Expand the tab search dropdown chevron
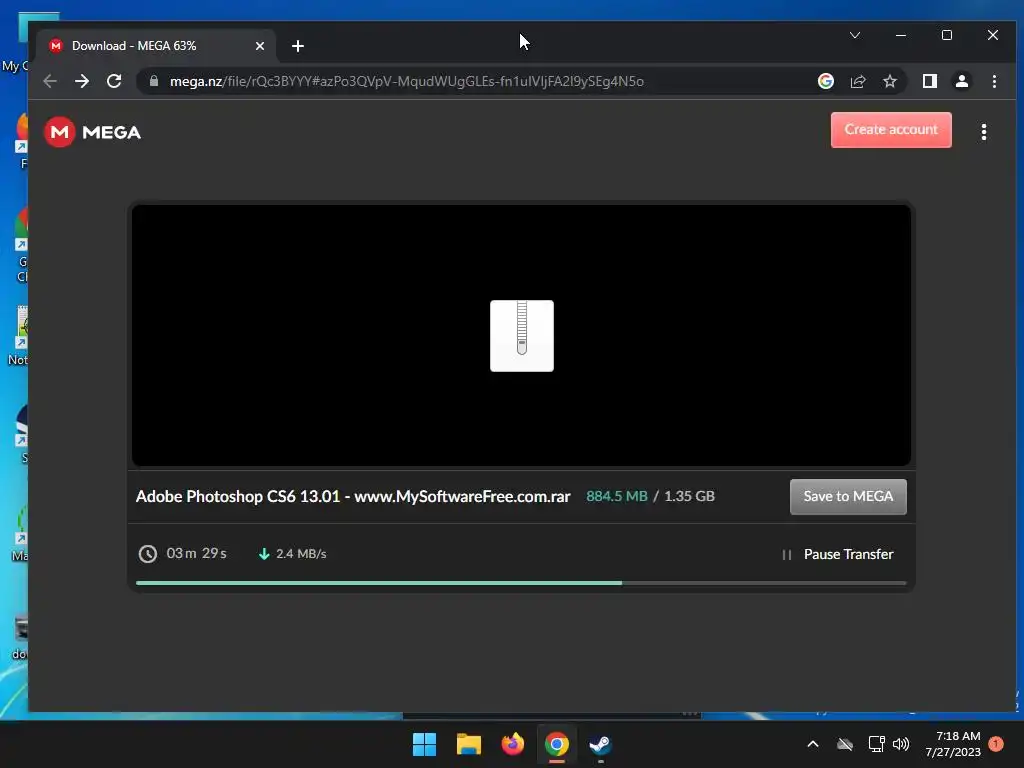Viewport: 1024px width, 768px height. (x=855, y=35)
